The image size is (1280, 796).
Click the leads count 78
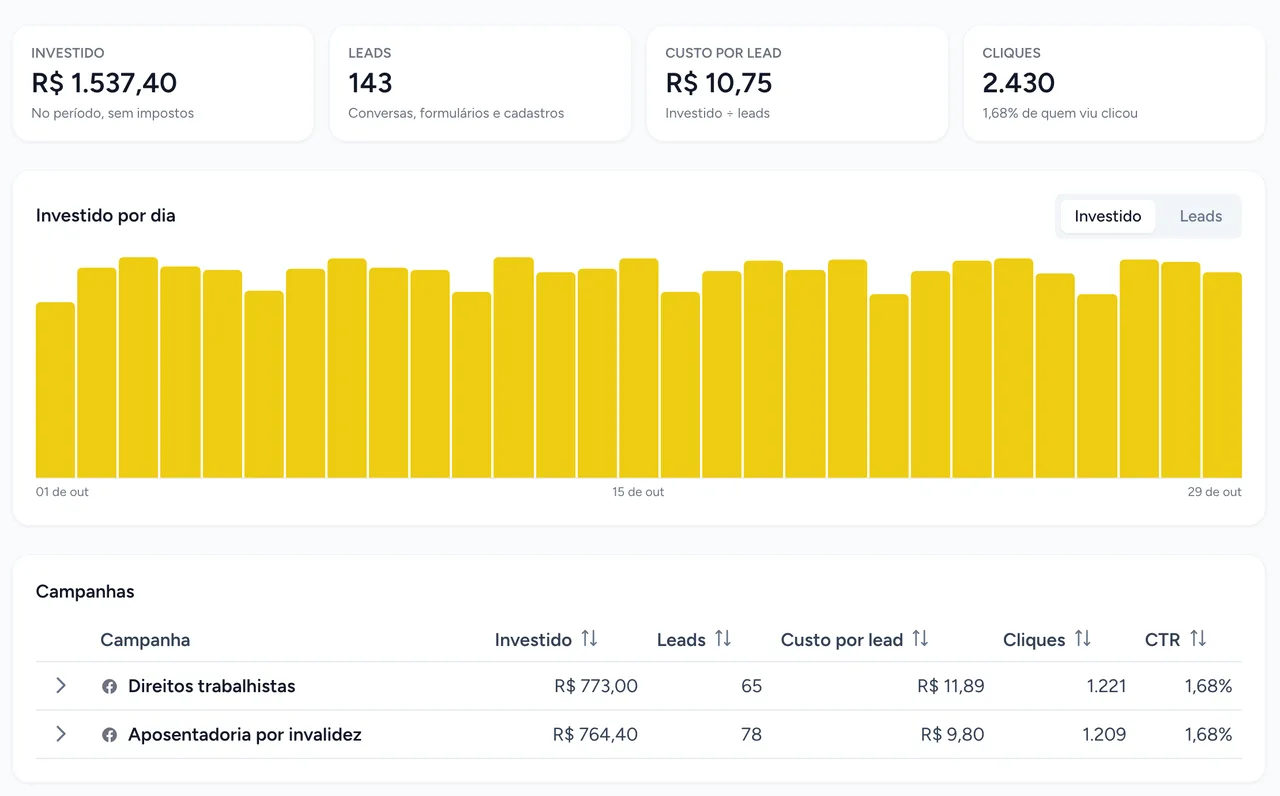752,735
